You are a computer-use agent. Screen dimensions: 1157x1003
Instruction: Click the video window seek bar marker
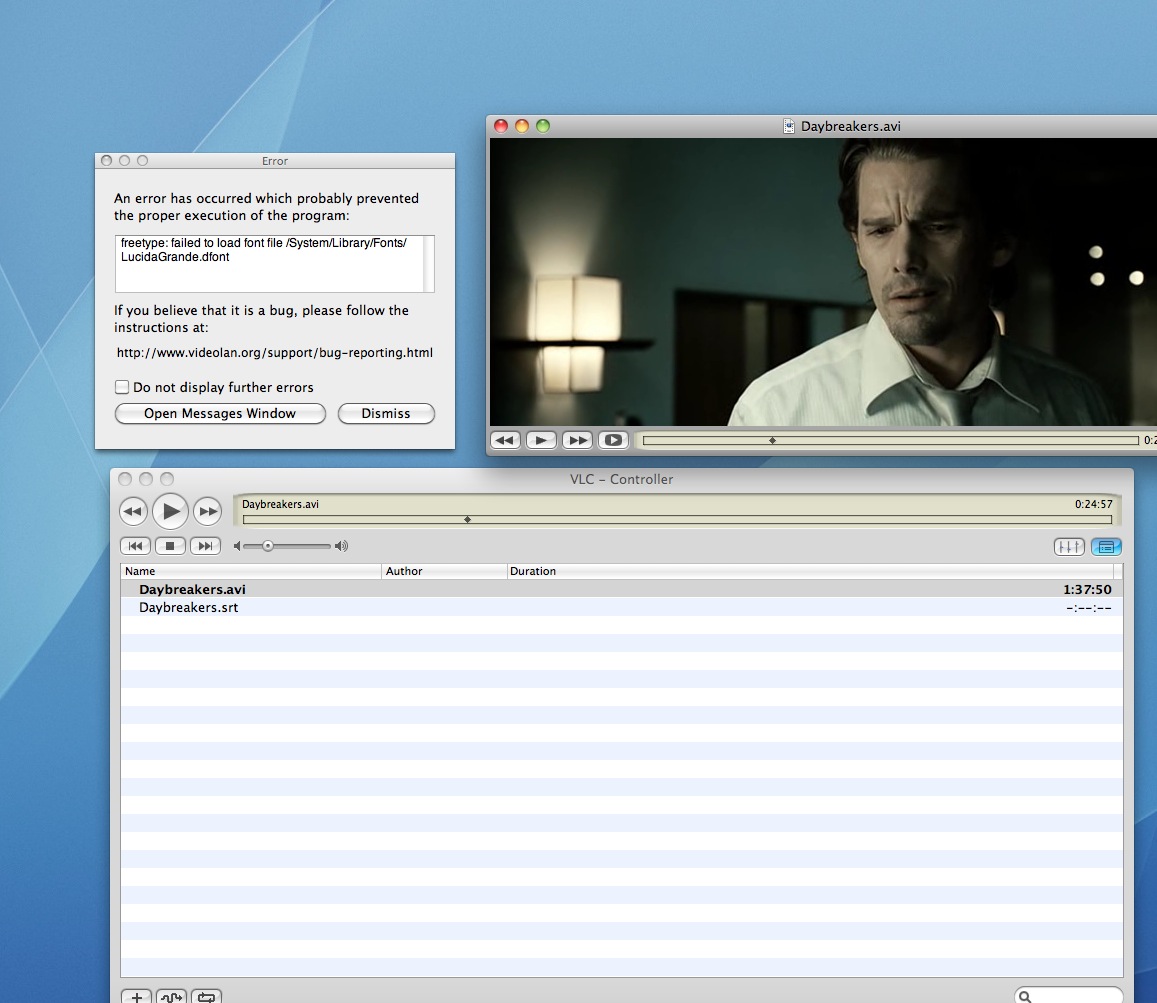coord(773,441)
